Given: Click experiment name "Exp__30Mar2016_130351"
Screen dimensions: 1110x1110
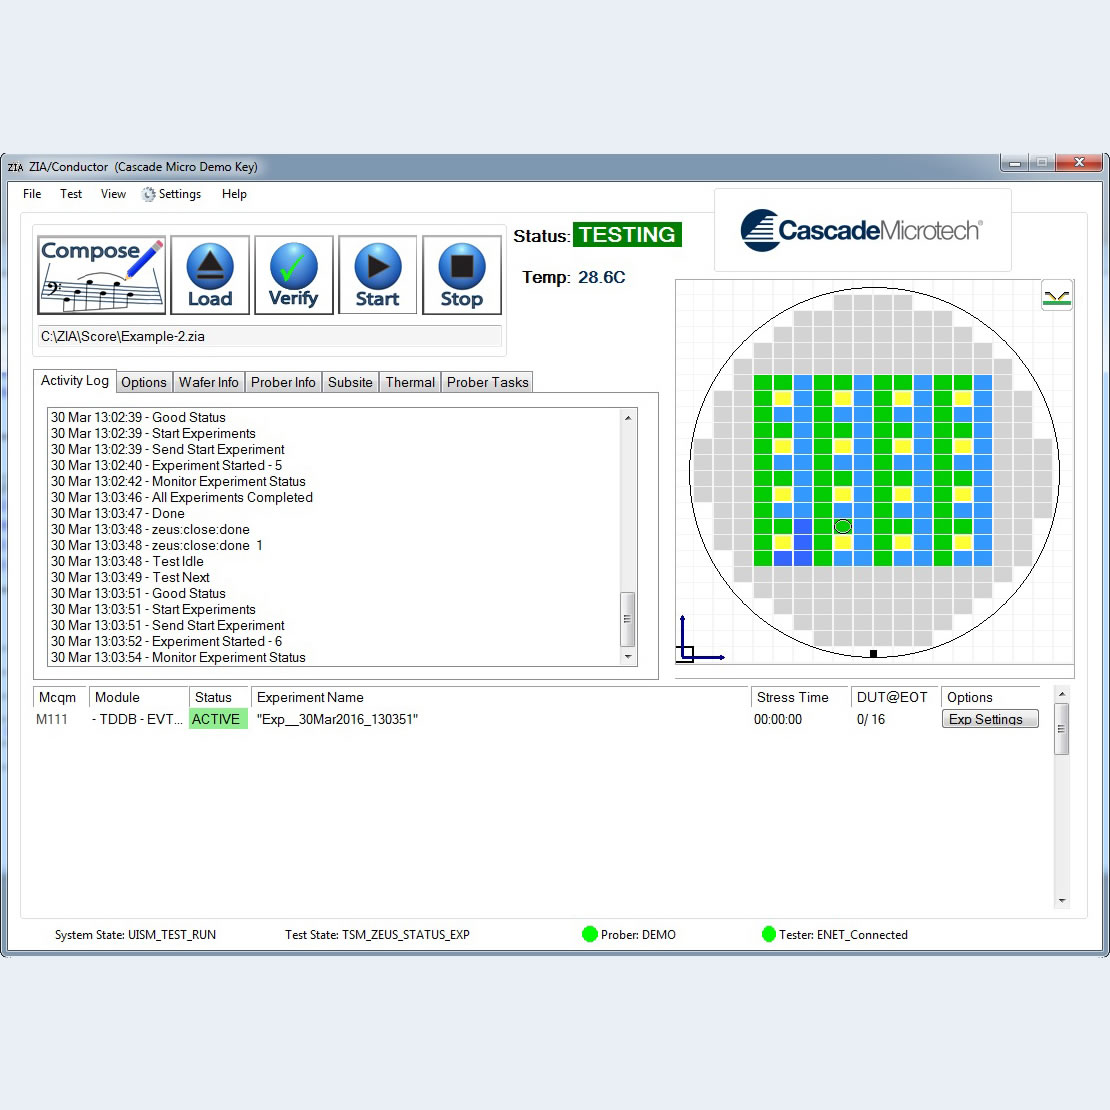Looking at the screenshot, I should point(337,719).
